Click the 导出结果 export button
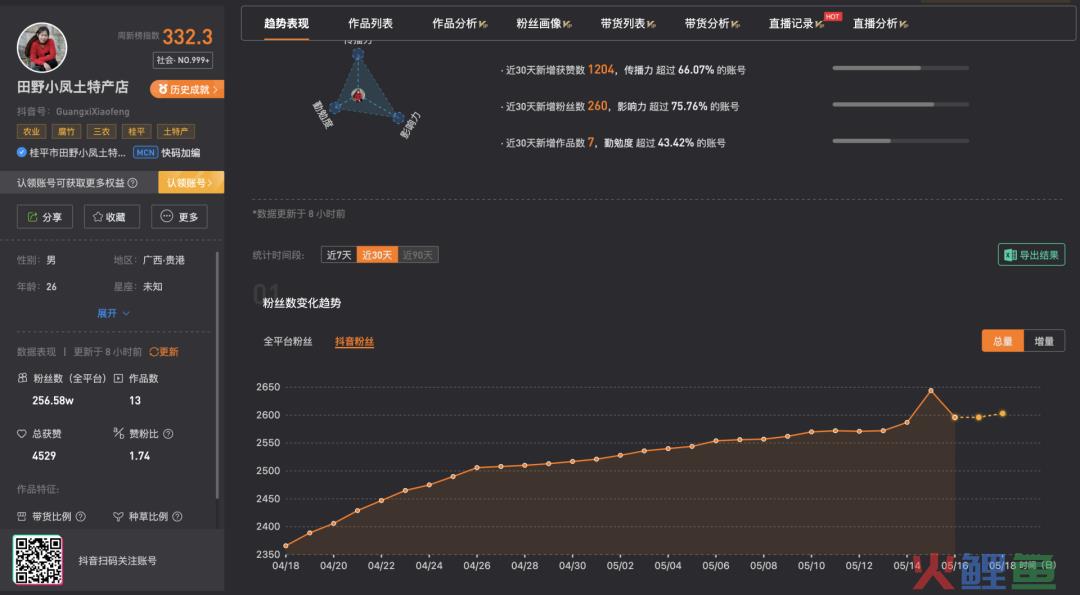Screen dimensions: 1080x595 coord(1031,255)
